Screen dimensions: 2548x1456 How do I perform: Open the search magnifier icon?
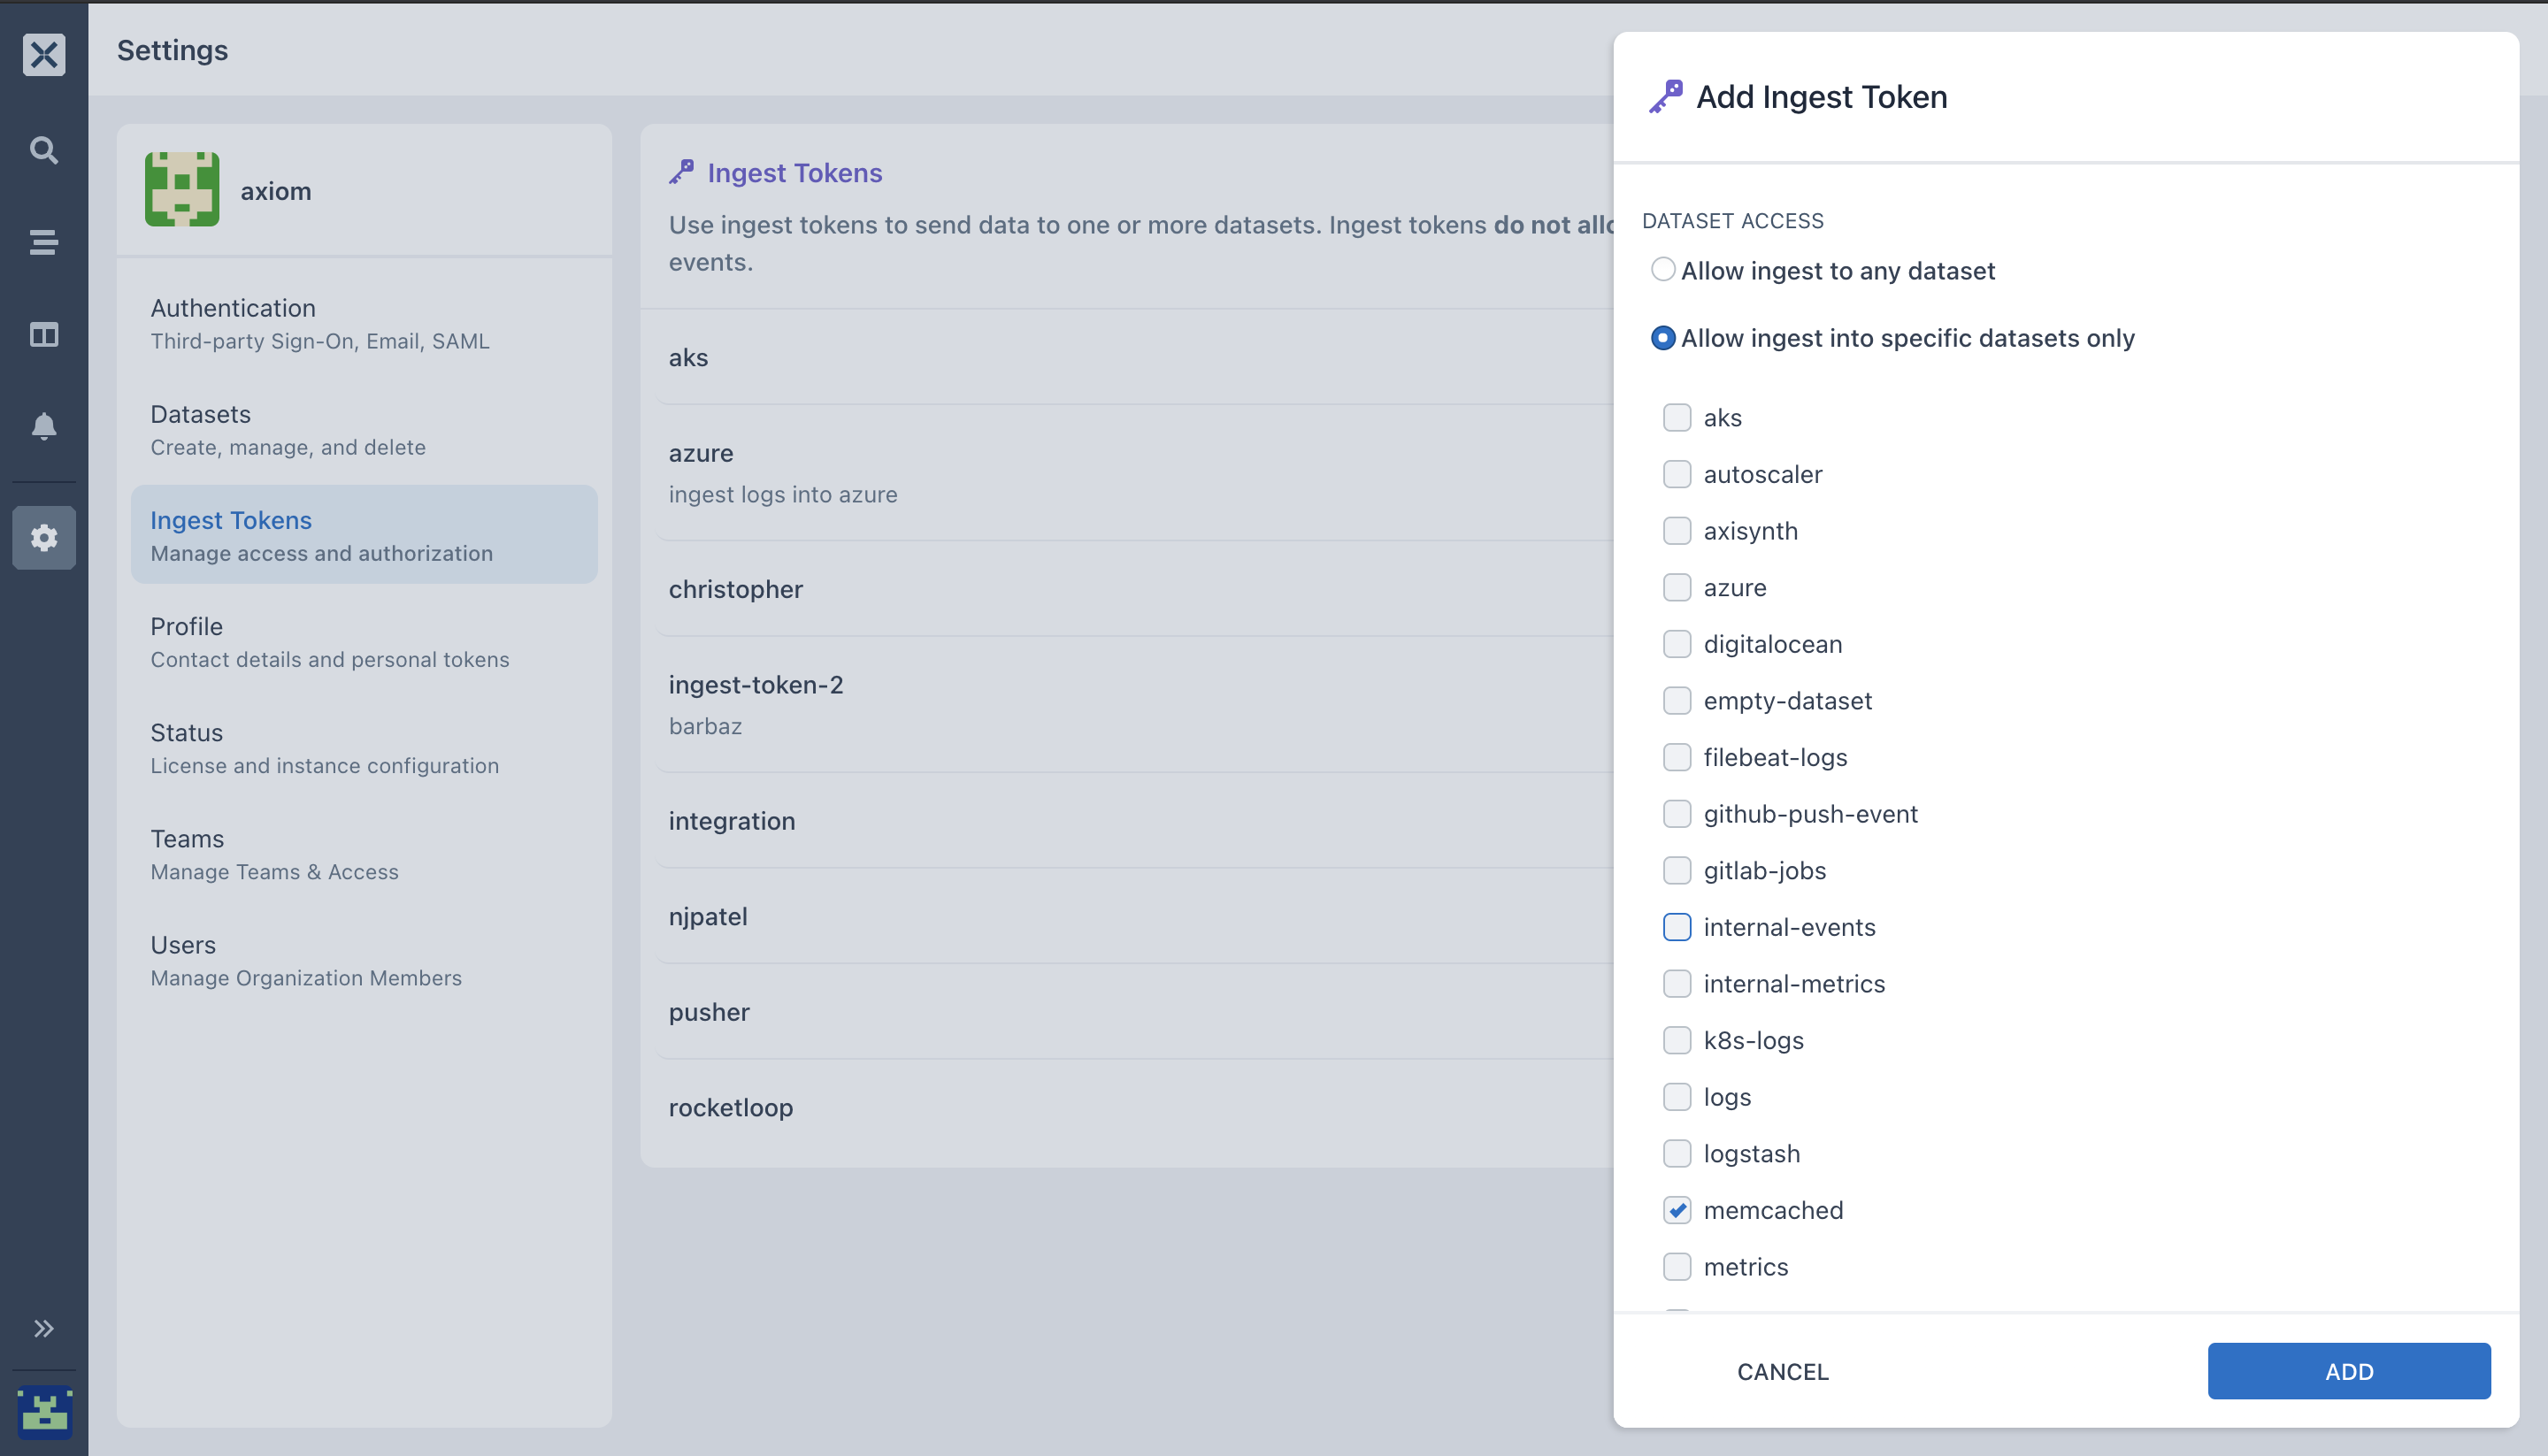click(x=44, y=150)
